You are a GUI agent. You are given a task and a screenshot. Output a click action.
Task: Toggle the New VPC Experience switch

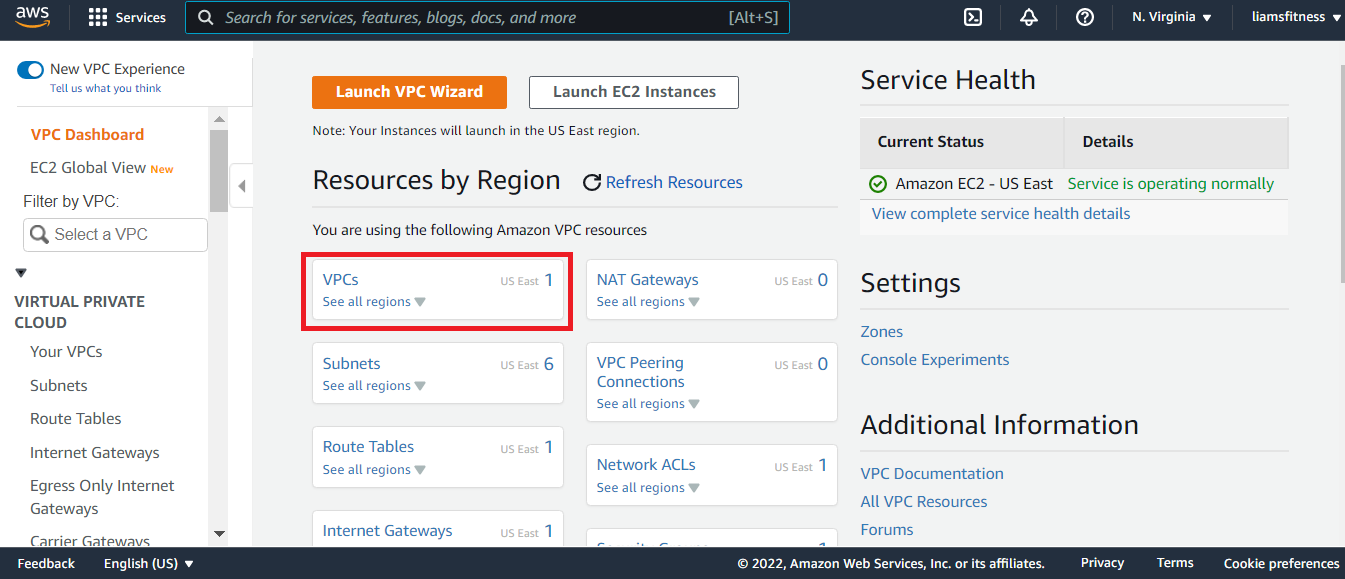pyautogui.click(x=31, y=70)
